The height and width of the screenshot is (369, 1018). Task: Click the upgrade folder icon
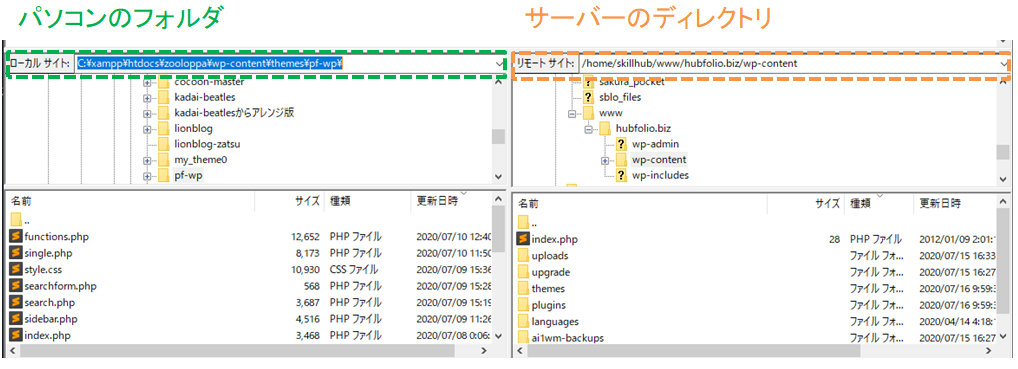point(523,272)
